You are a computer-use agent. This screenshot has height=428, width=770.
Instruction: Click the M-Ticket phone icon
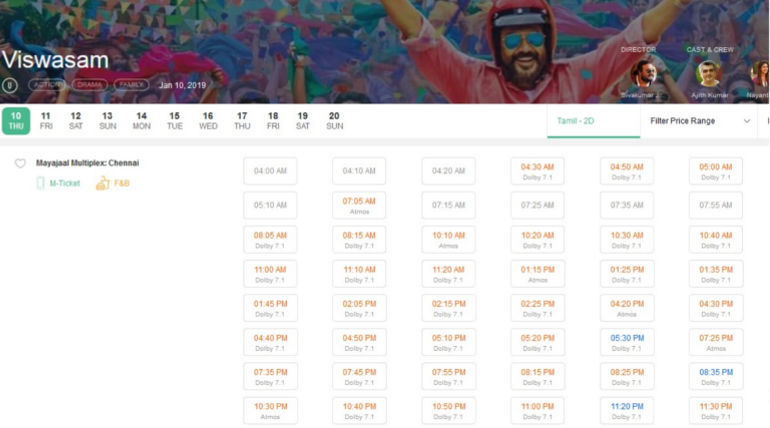41,184
